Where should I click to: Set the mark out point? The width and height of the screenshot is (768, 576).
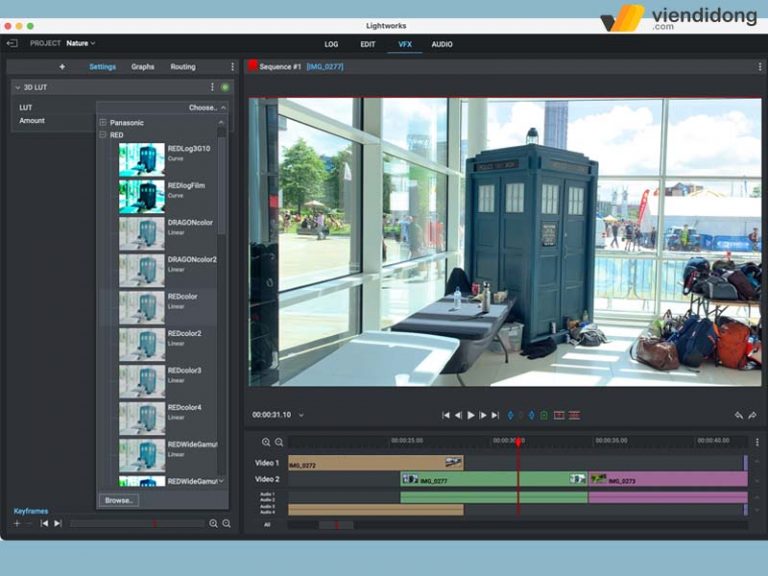[531, 415]
